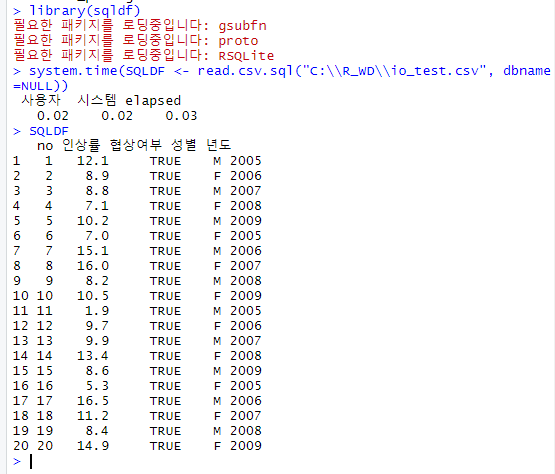555x474 pixels.
Task: Click the elapsed timing header
Action: click(153, 101)
